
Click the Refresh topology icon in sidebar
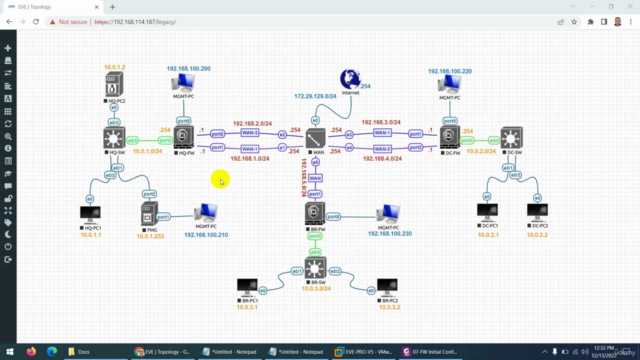point(8,124)
